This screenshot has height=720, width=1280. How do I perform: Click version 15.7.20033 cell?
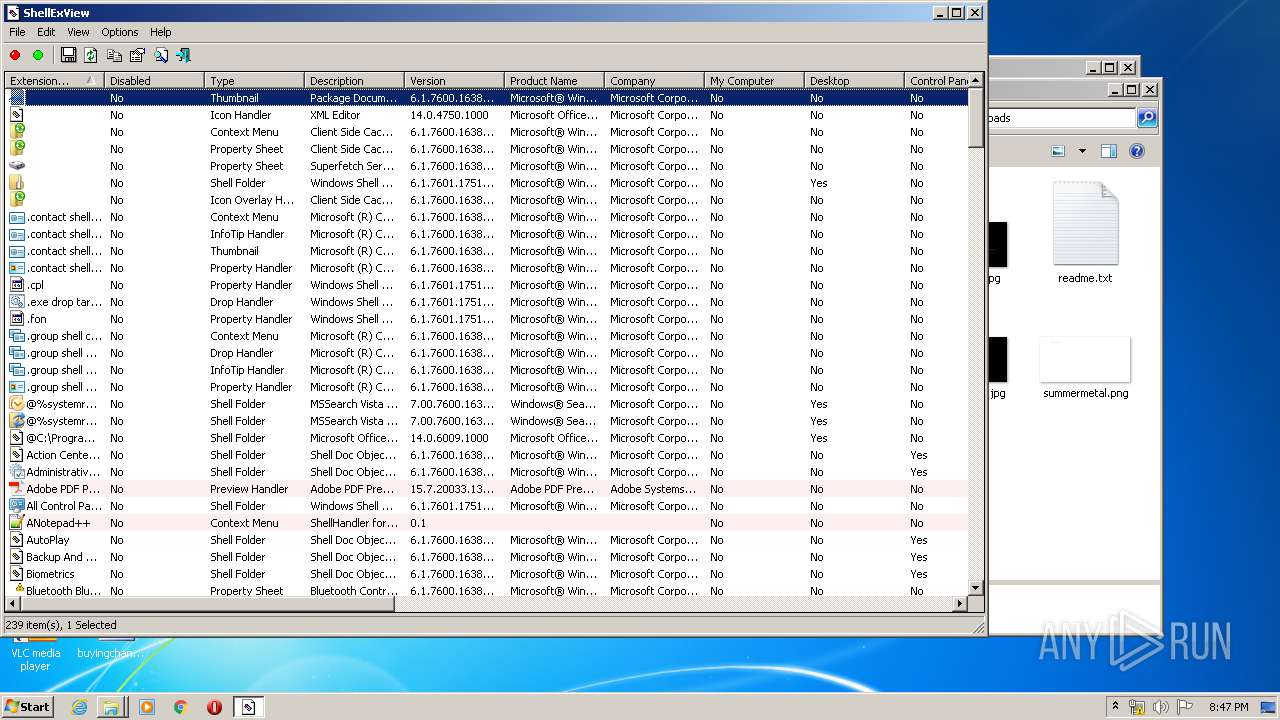pos(452,489)
